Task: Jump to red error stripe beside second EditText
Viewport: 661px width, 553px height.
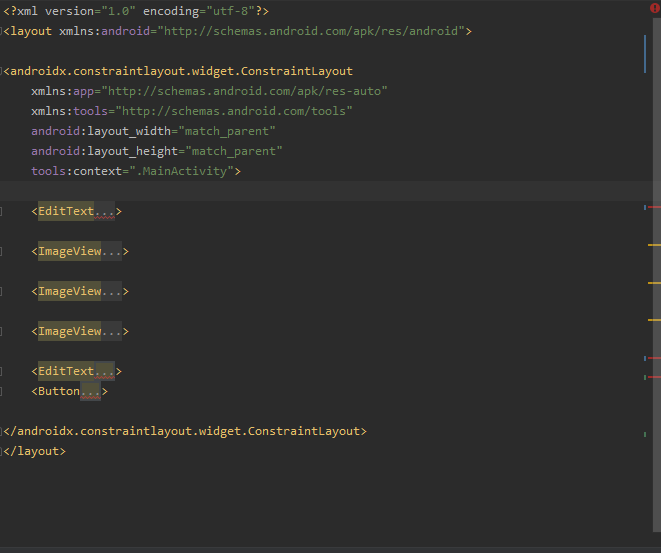Action: tap(654, 358)
